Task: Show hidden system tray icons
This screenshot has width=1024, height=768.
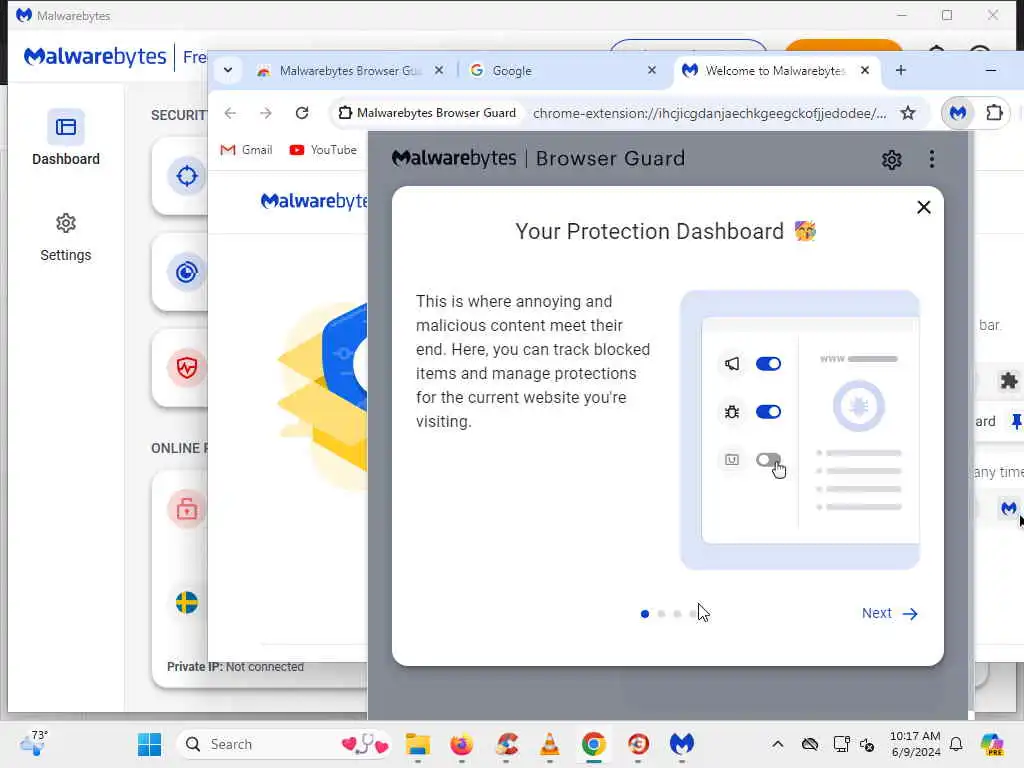Action: [x=777, y=744]
